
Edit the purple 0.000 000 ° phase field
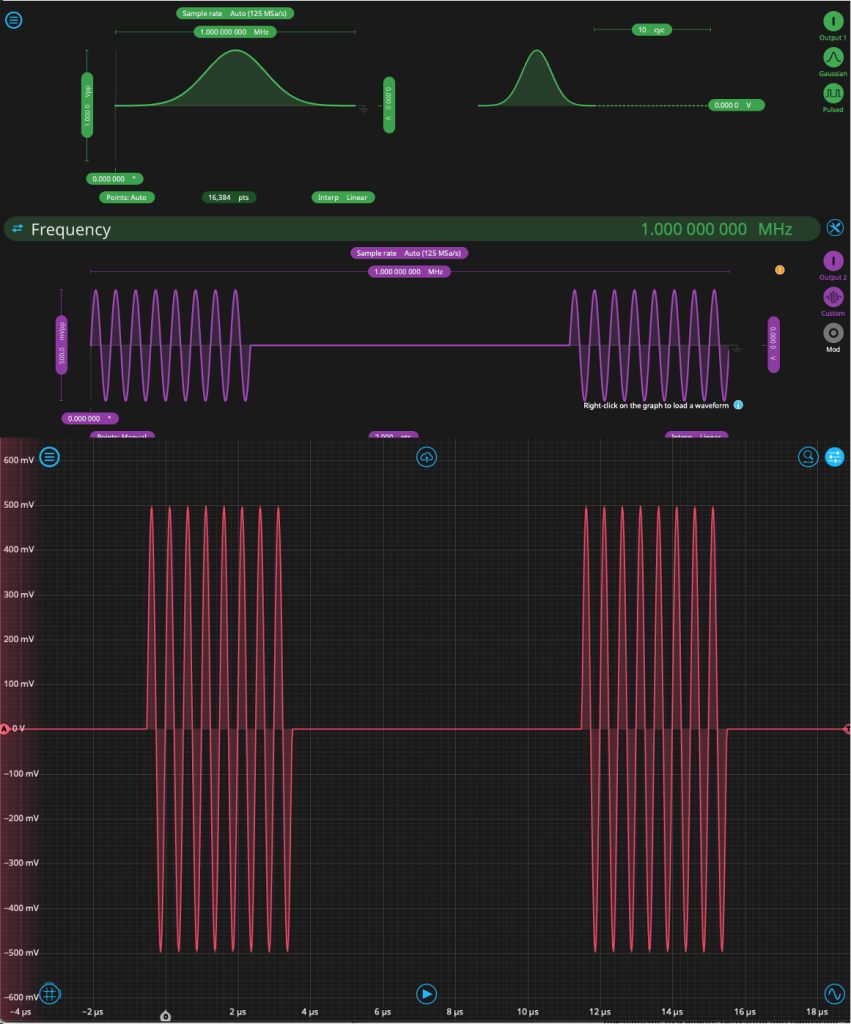coord(90,419)
